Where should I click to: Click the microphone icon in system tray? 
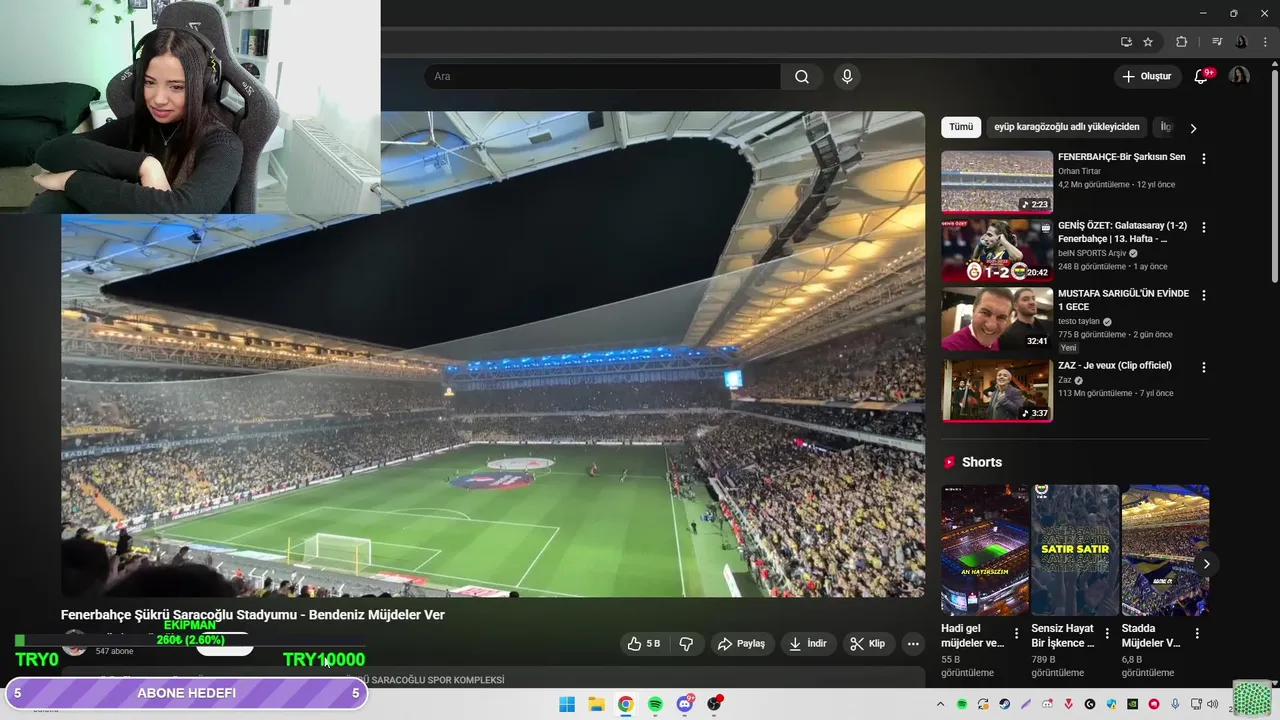(1174, 704)
